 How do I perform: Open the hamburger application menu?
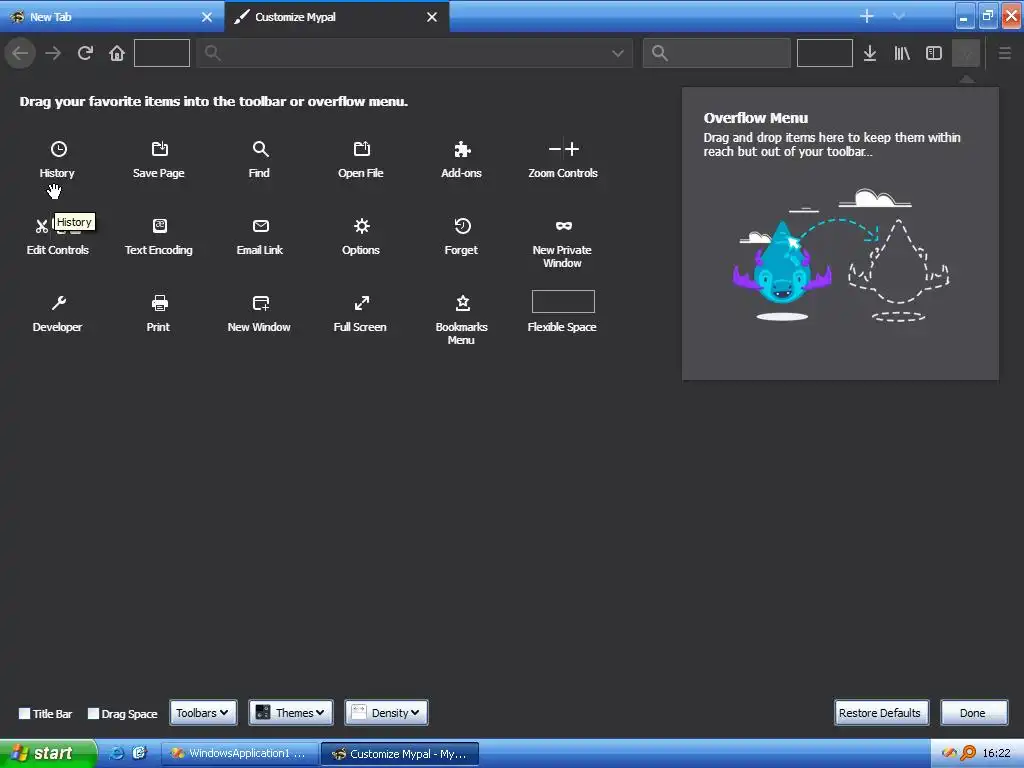pos(1004,53)
